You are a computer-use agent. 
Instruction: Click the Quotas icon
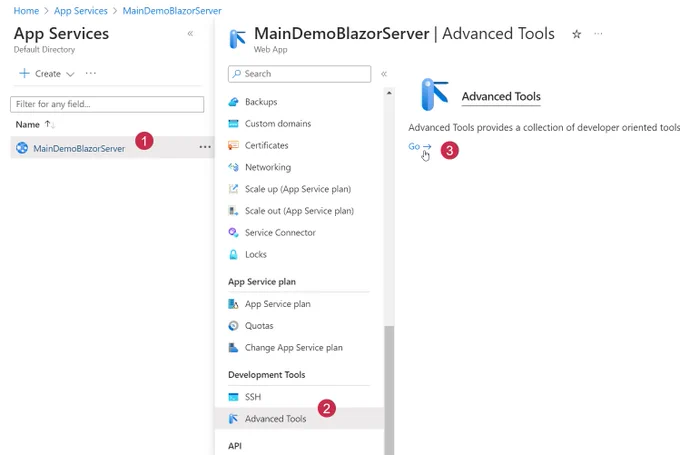click(233, 326)
